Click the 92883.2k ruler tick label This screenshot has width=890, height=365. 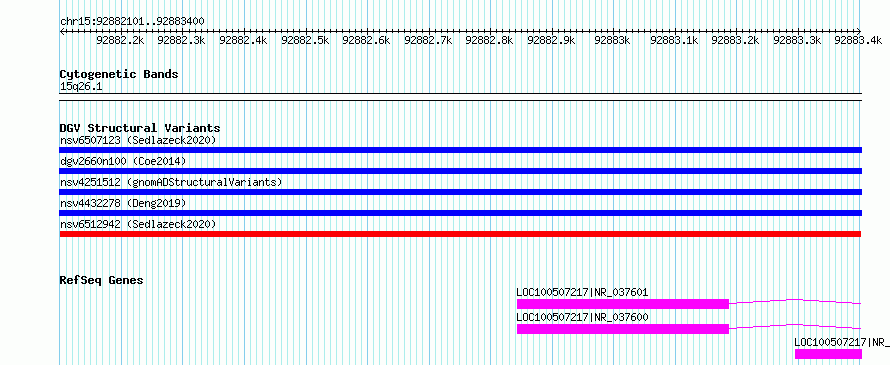736,40
